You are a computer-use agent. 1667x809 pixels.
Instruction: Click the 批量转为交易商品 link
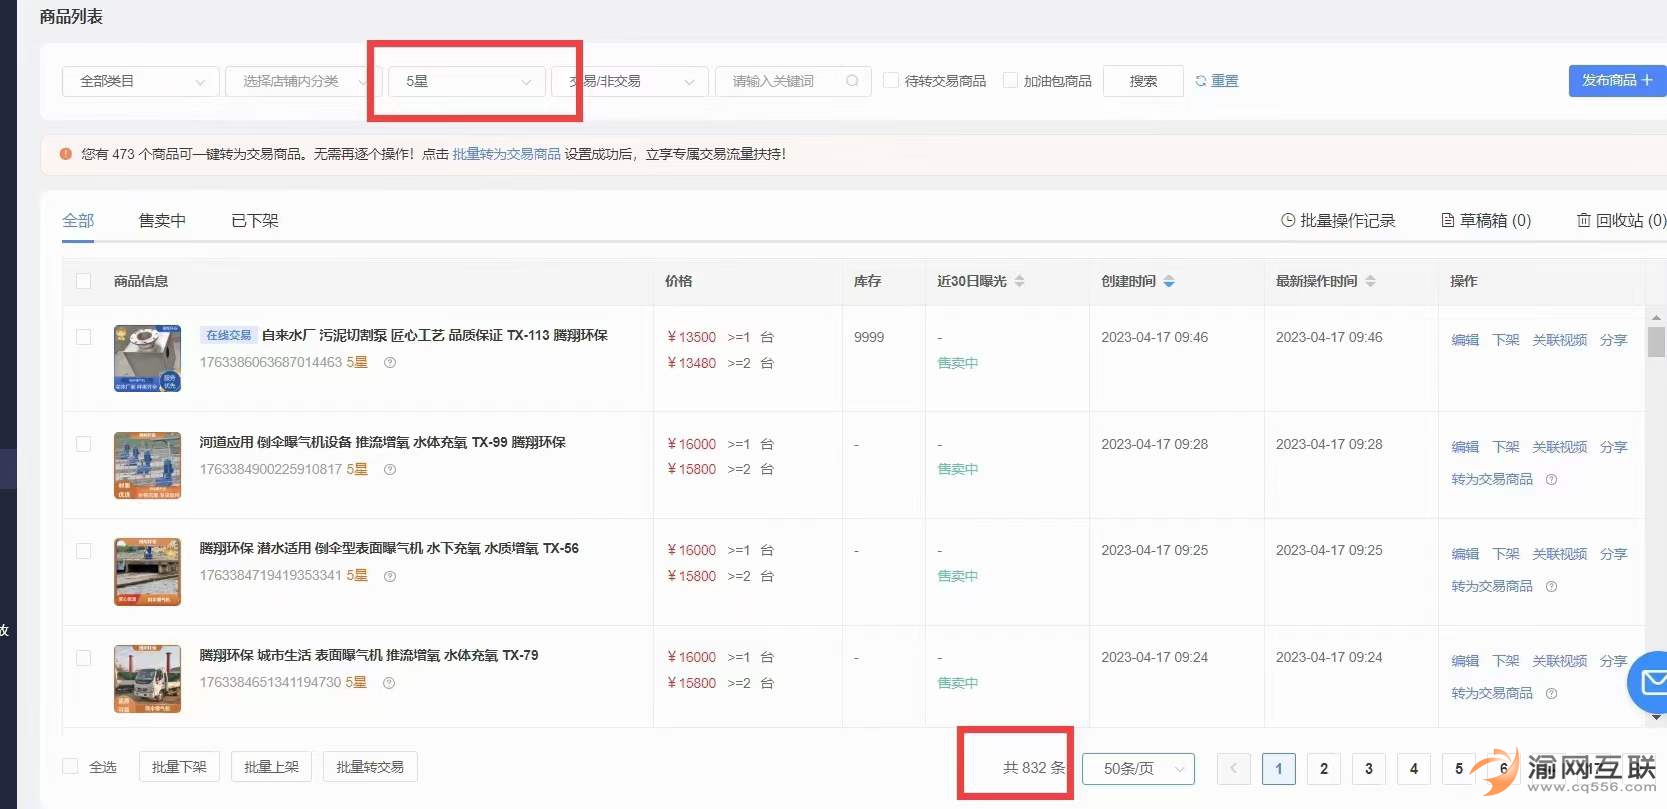coord(506,154)
